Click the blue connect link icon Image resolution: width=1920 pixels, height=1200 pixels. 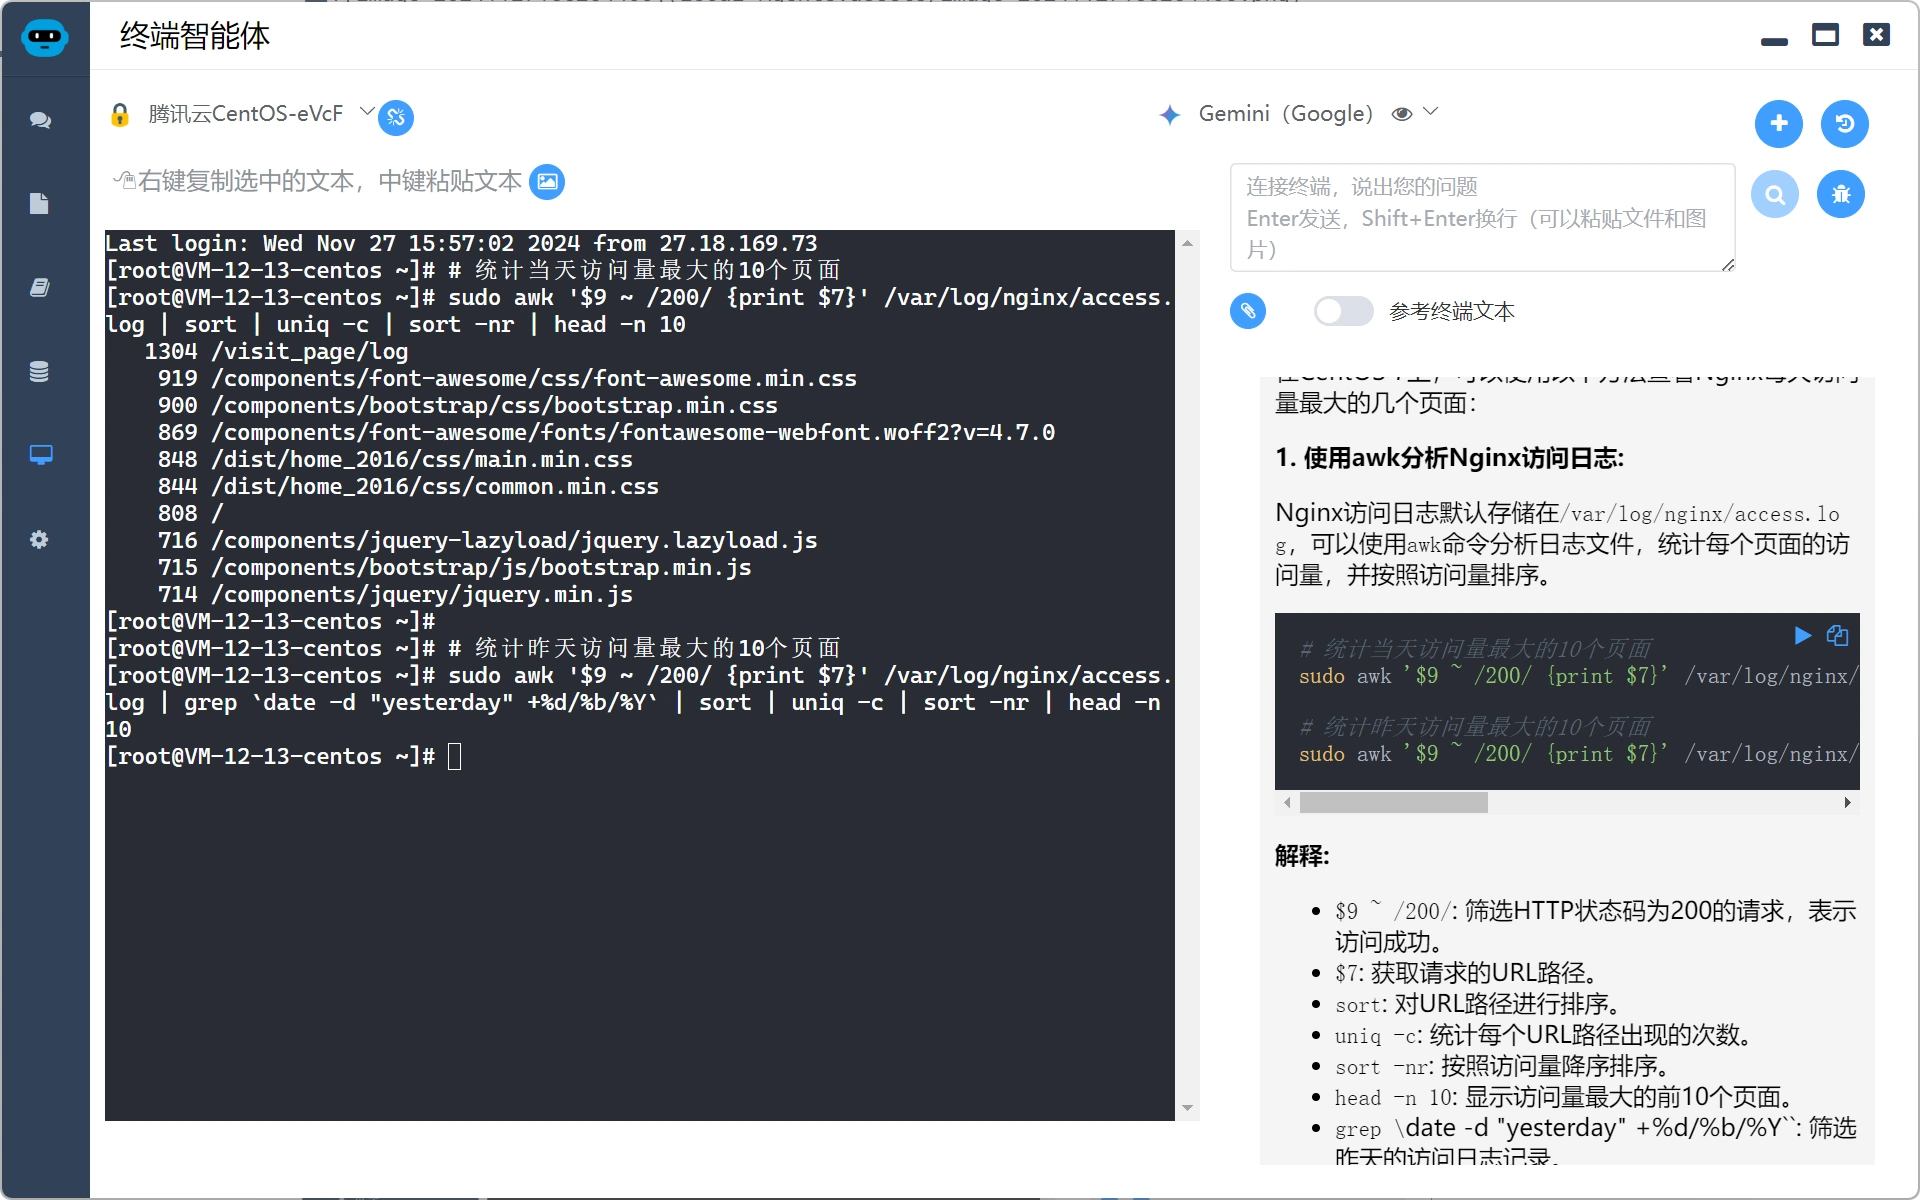click(x=396, y=118)
